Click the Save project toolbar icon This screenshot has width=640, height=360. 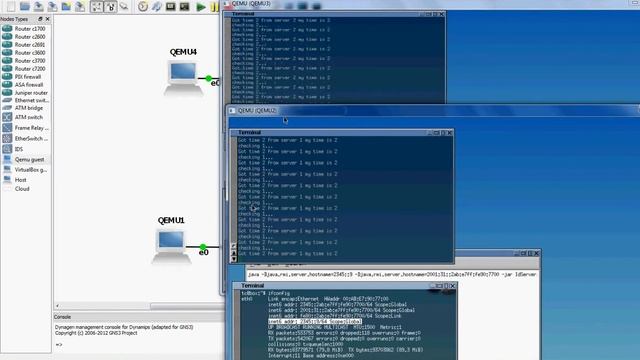point(38,7)
